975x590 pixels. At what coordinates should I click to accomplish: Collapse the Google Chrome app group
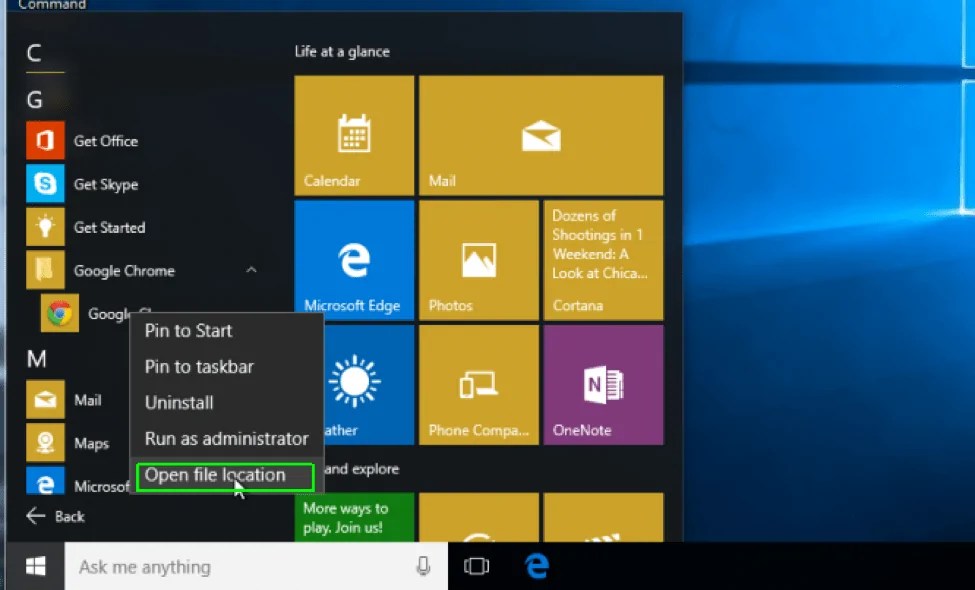[251, 270]
